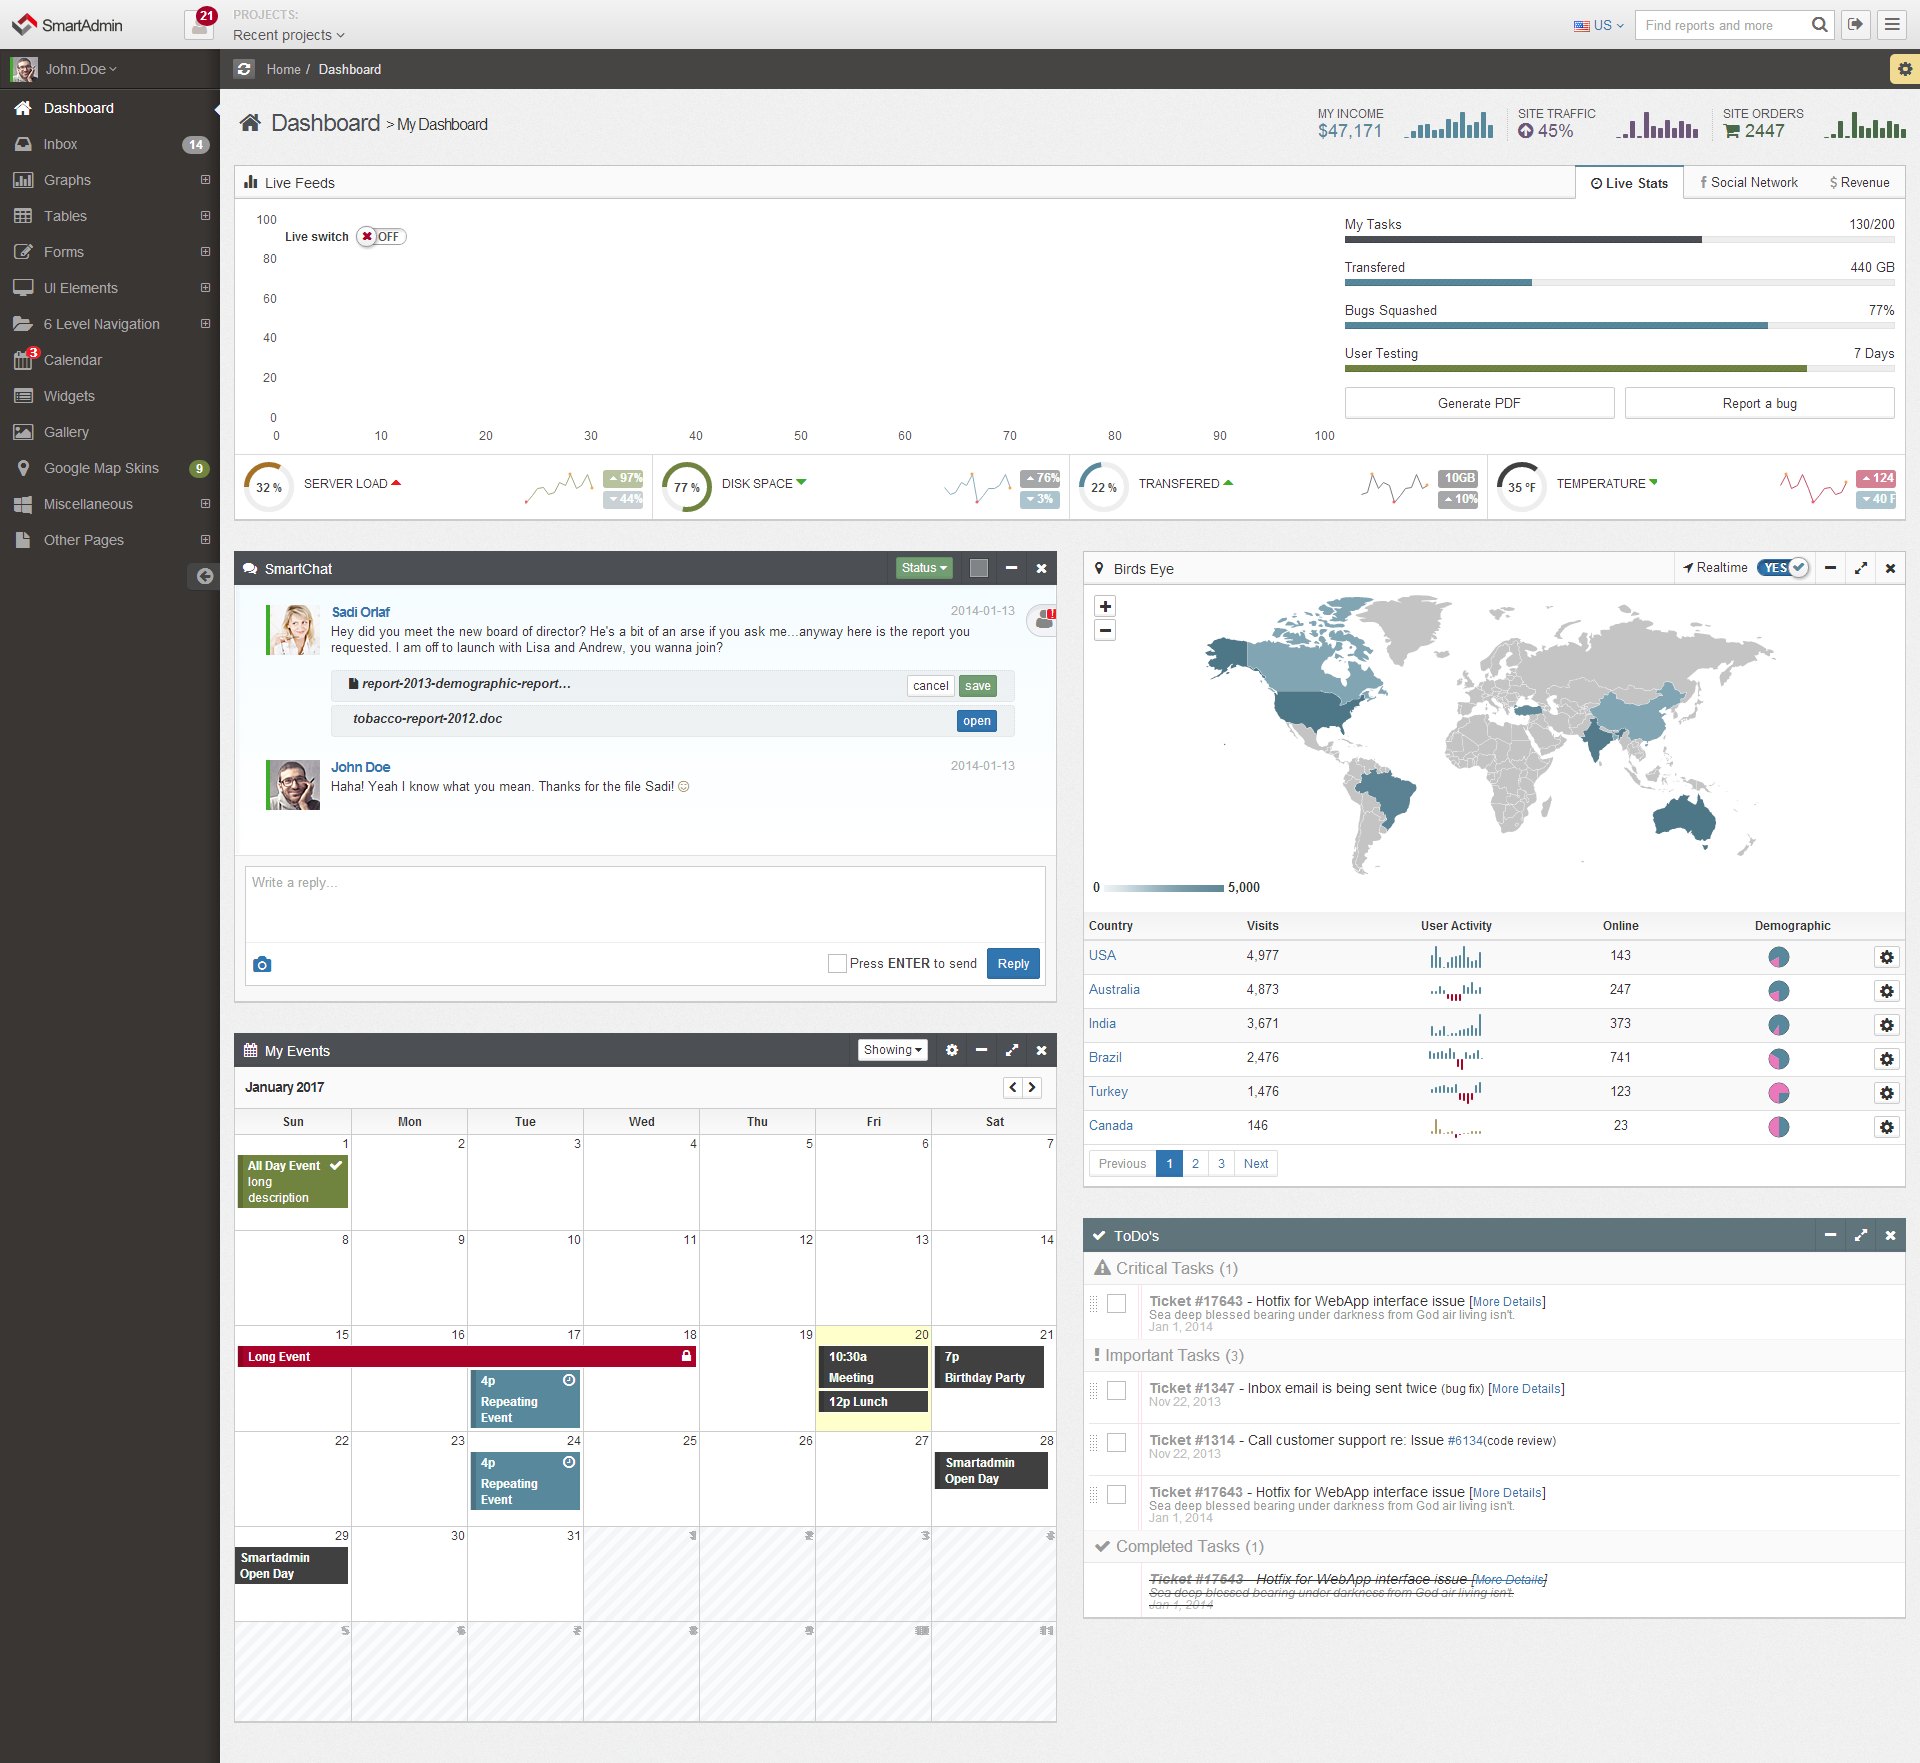Expand the Birds Eye widget fullscreen
The image size is (1920, 1763).
coord(1860,568)
